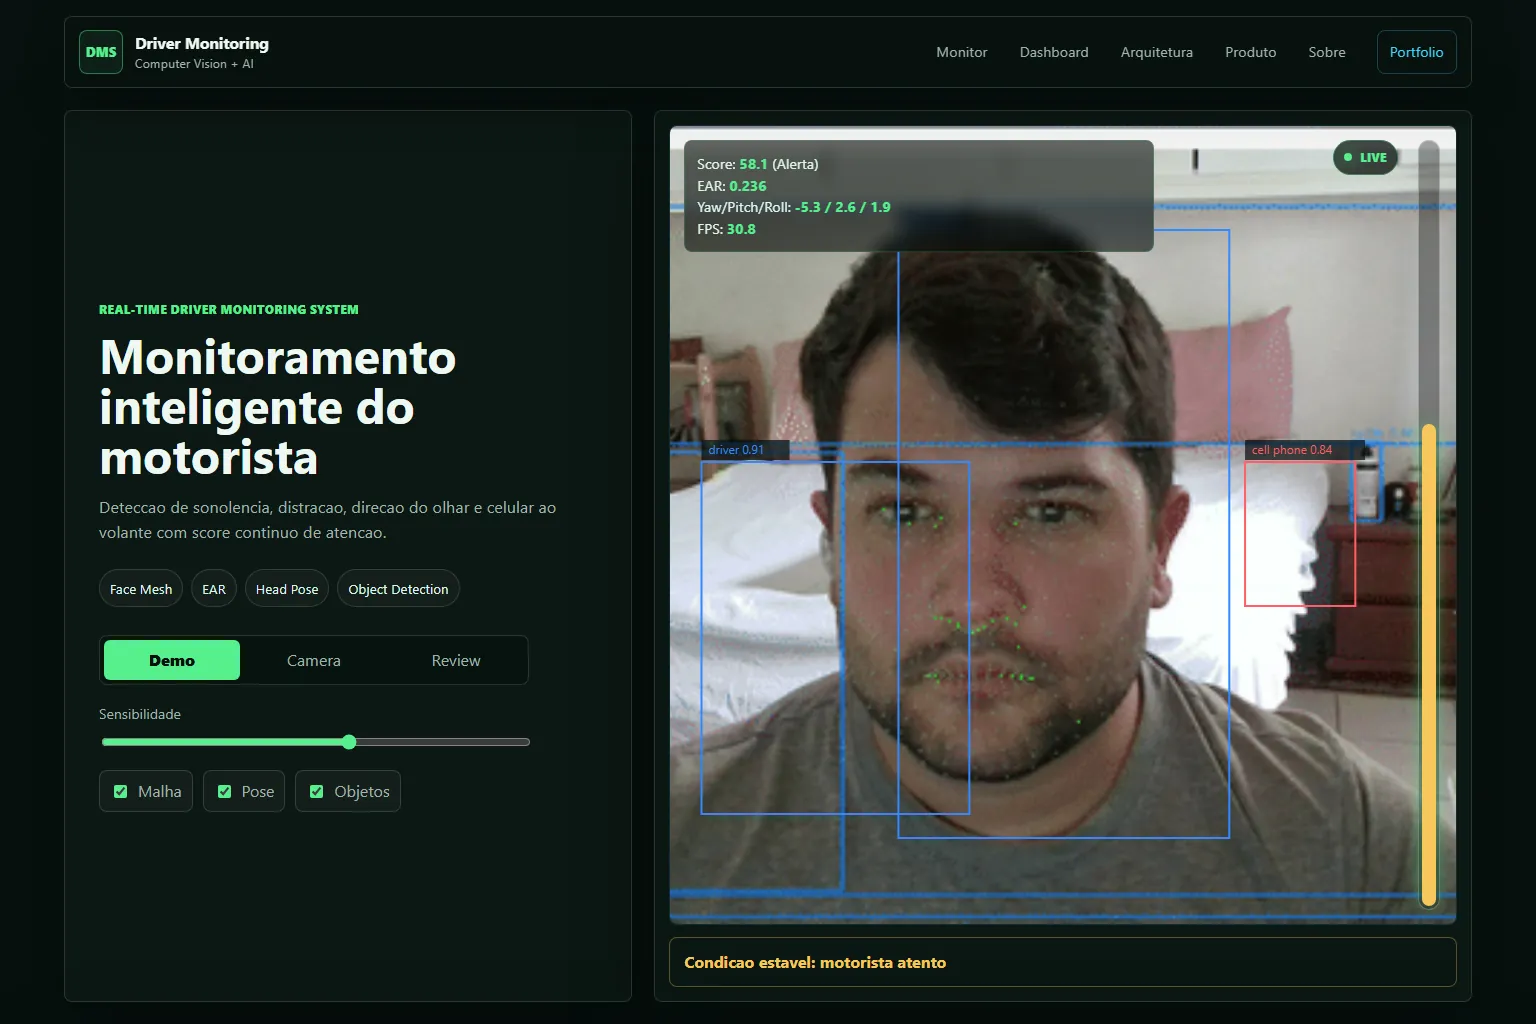The width and height of the screenshot is (1536, 1024).
Task: Navigate to the Produto link
Action: click(1250, 52)
